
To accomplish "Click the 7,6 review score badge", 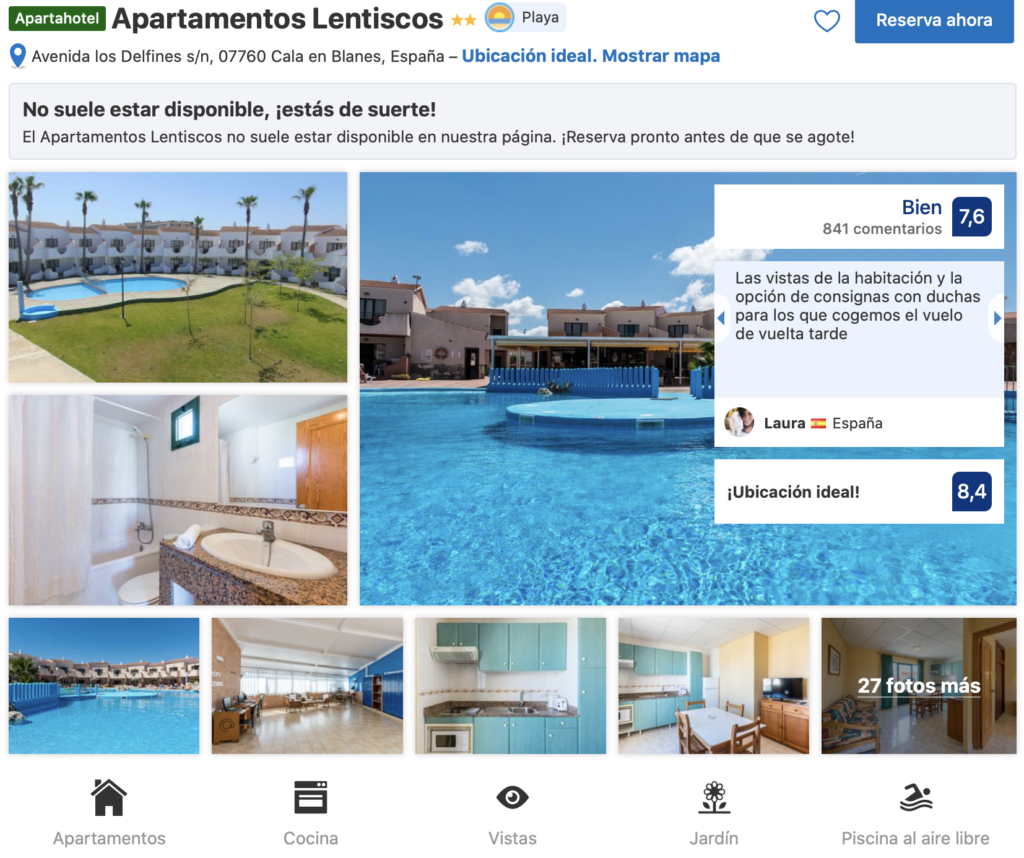I will click(972, 217).
